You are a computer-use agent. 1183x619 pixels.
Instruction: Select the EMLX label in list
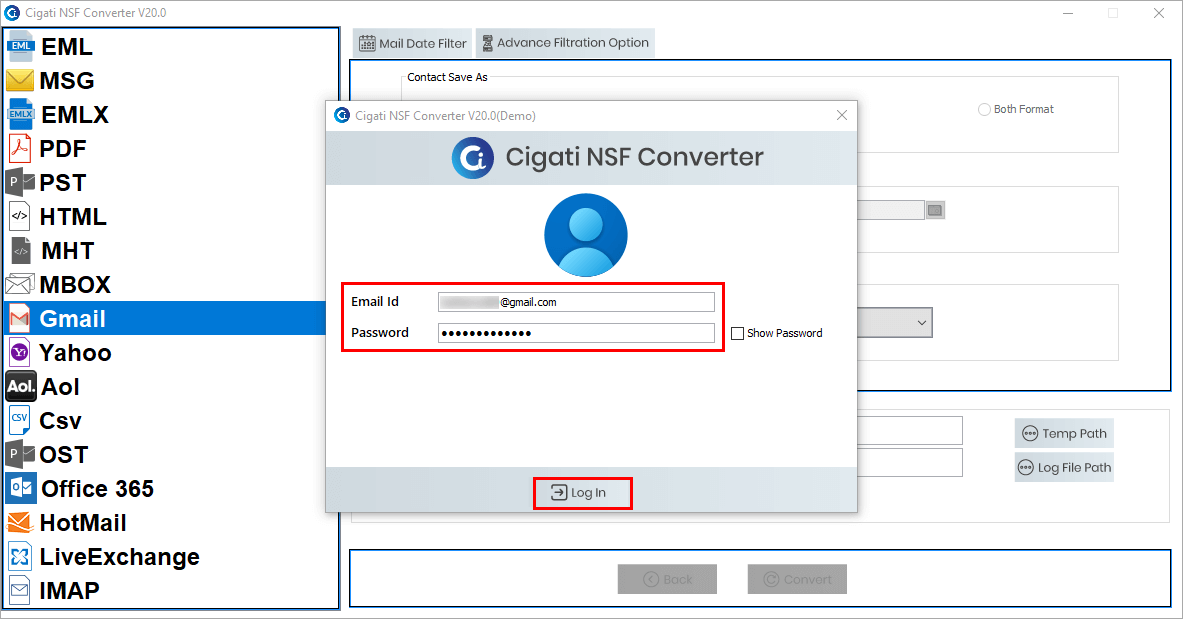click(75, 115)
